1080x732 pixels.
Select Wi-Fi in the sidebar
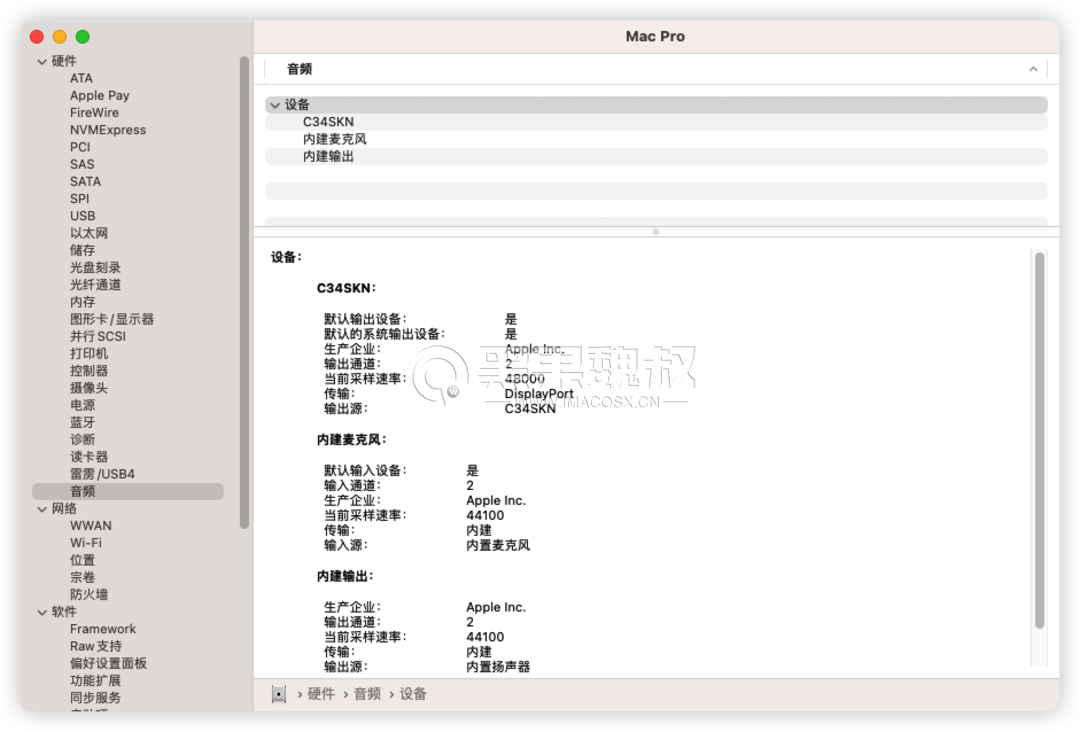tap(85, 543)
